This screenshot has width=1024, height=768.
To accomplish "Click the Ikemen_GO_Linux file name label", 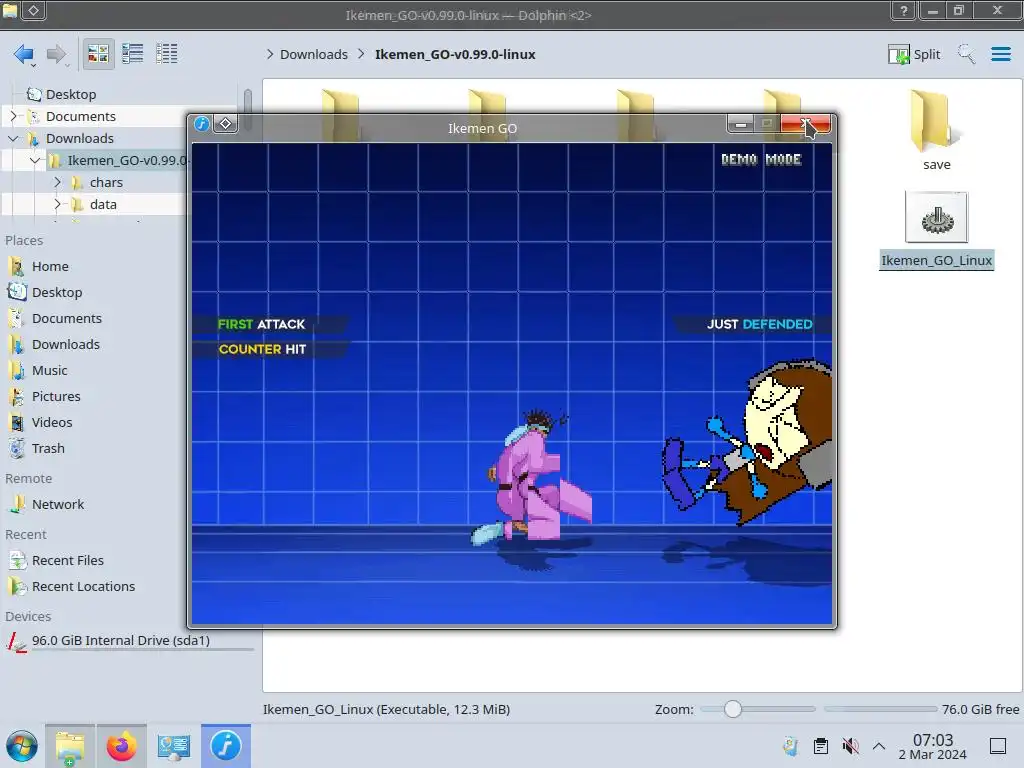I will tap(936, 260).
